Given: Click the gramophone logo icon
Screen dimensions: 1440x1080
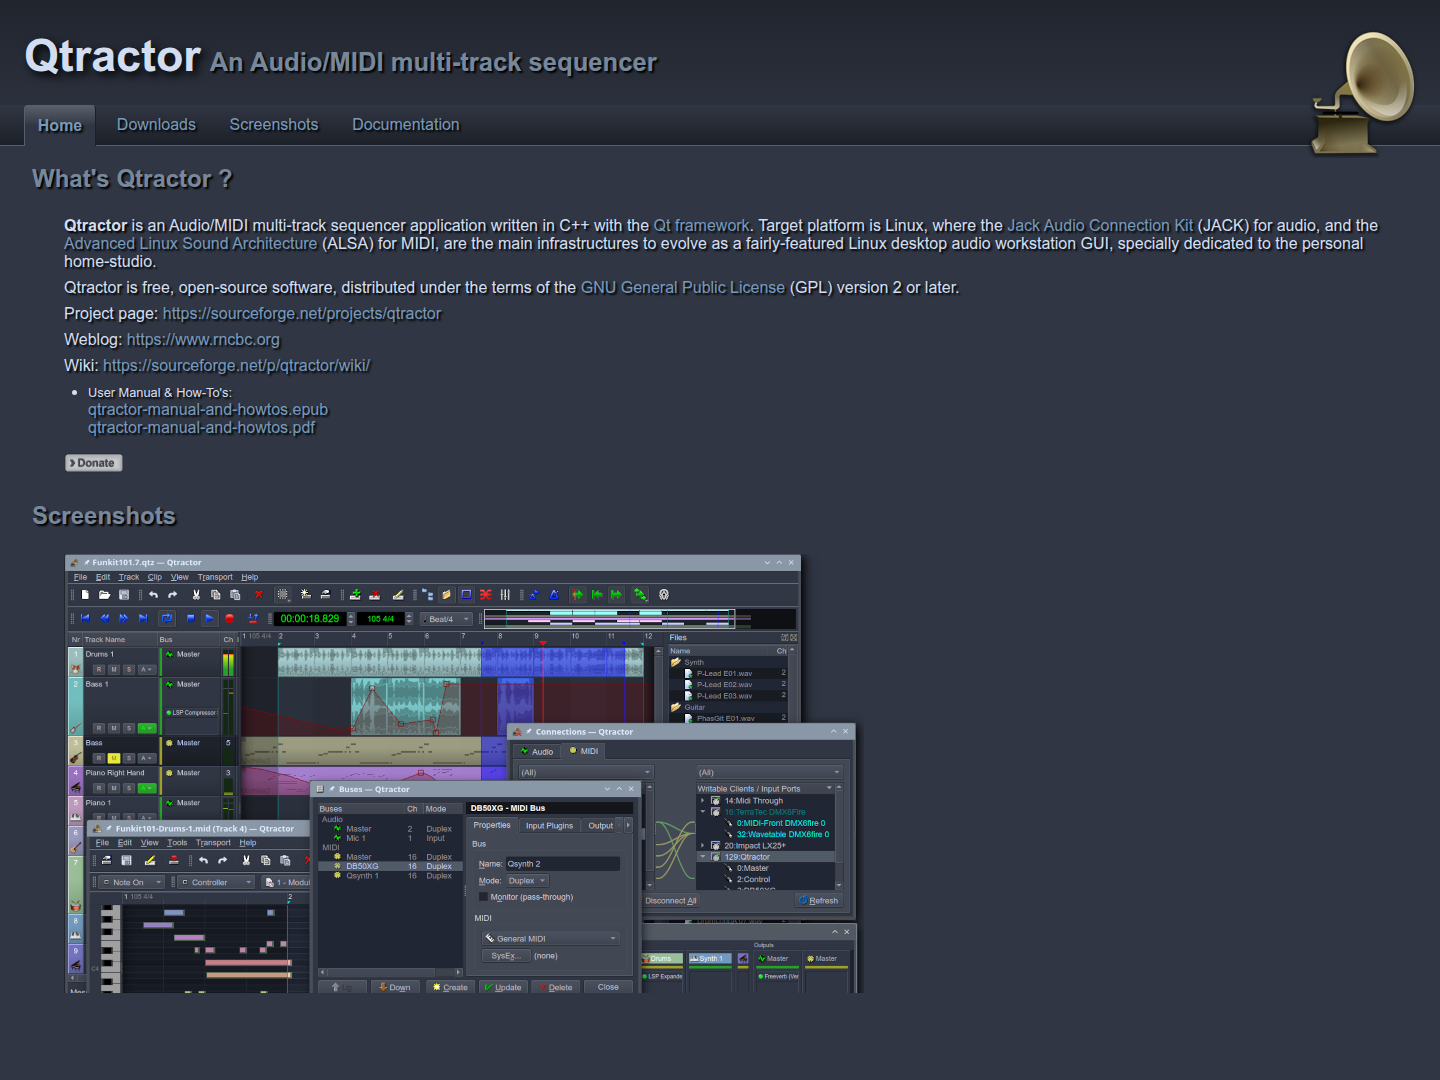Looking at the screenshot, I should (x=1363, y=93).
